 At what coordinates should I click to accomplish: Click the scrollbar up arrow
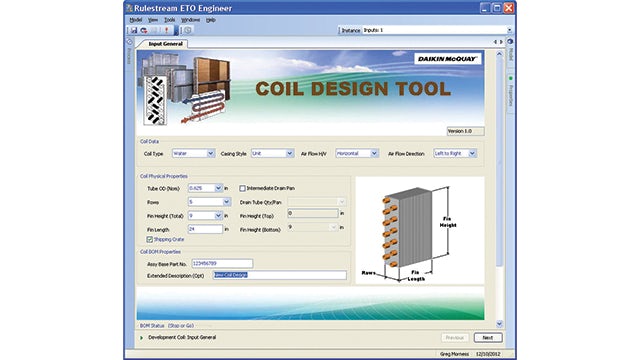click(x=499, y=54)
